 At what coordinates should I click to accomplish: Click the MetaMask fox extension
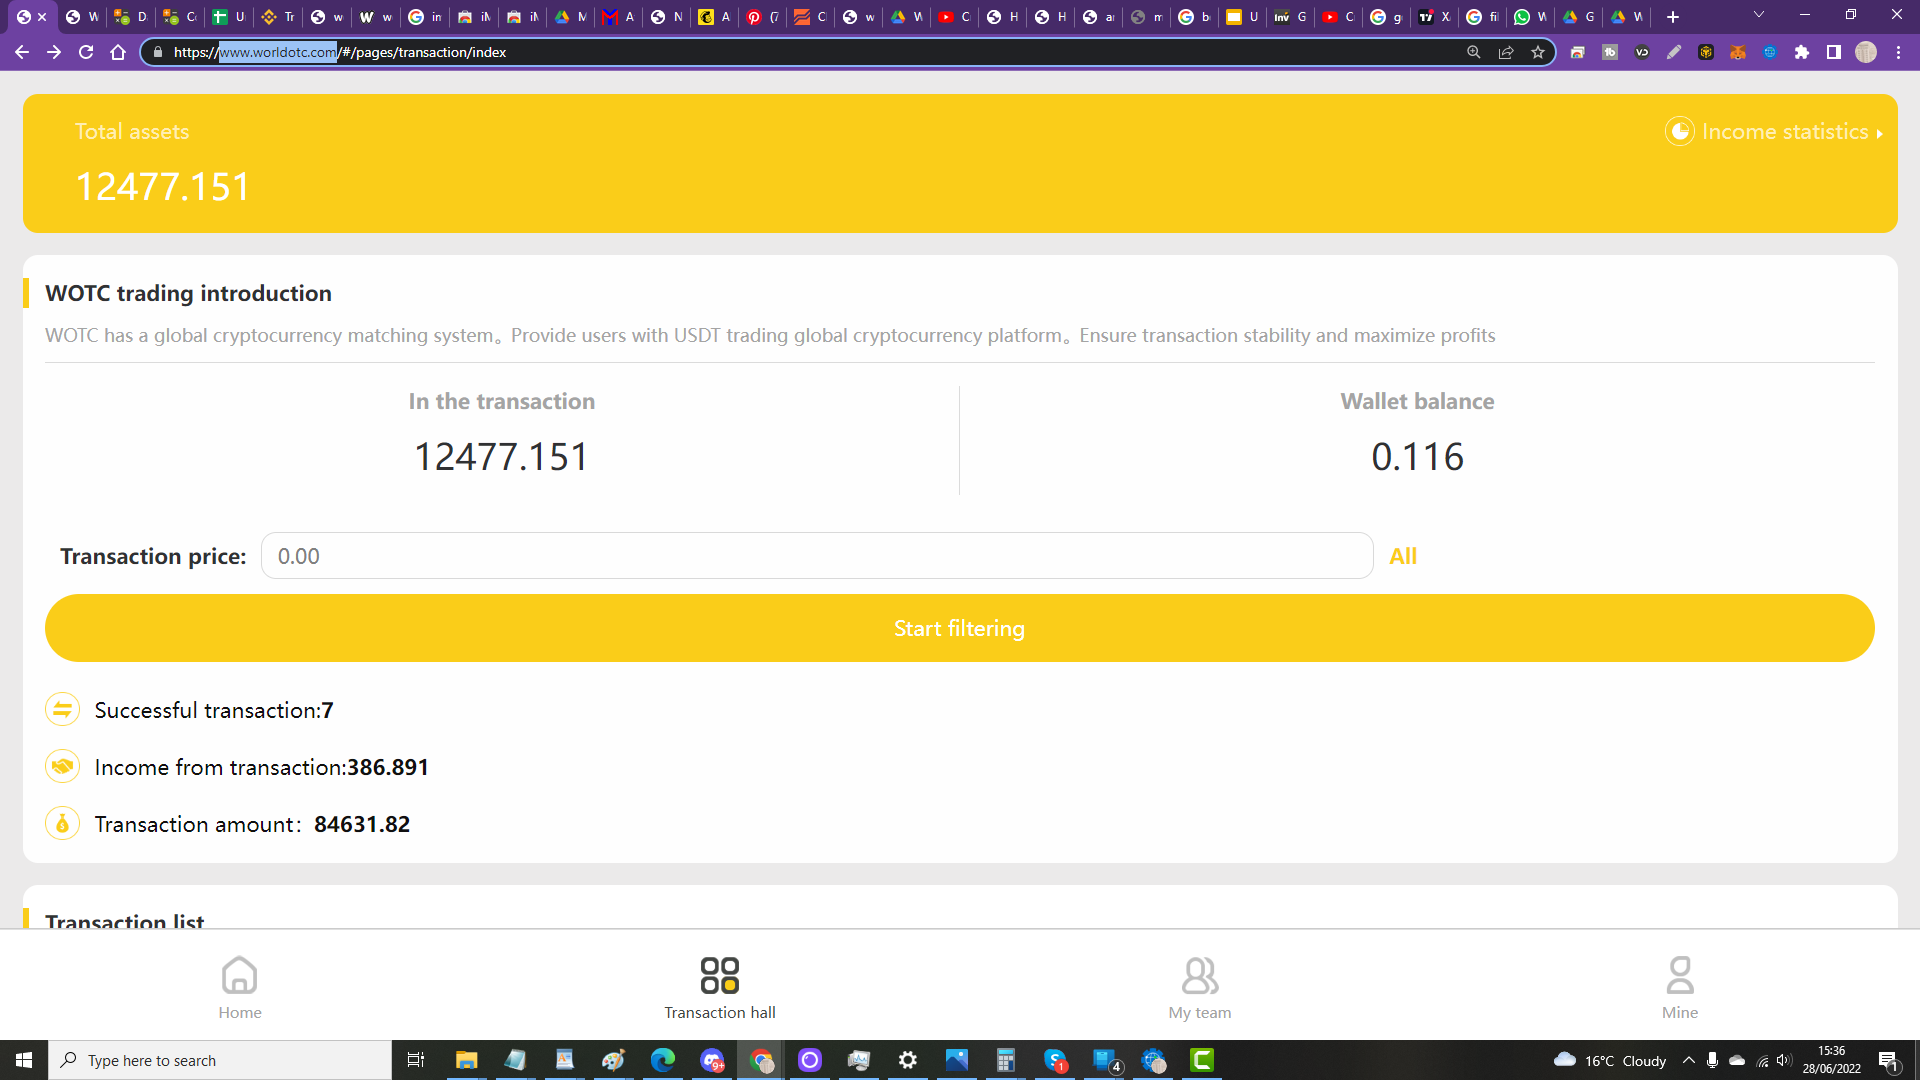(1738, 52)
